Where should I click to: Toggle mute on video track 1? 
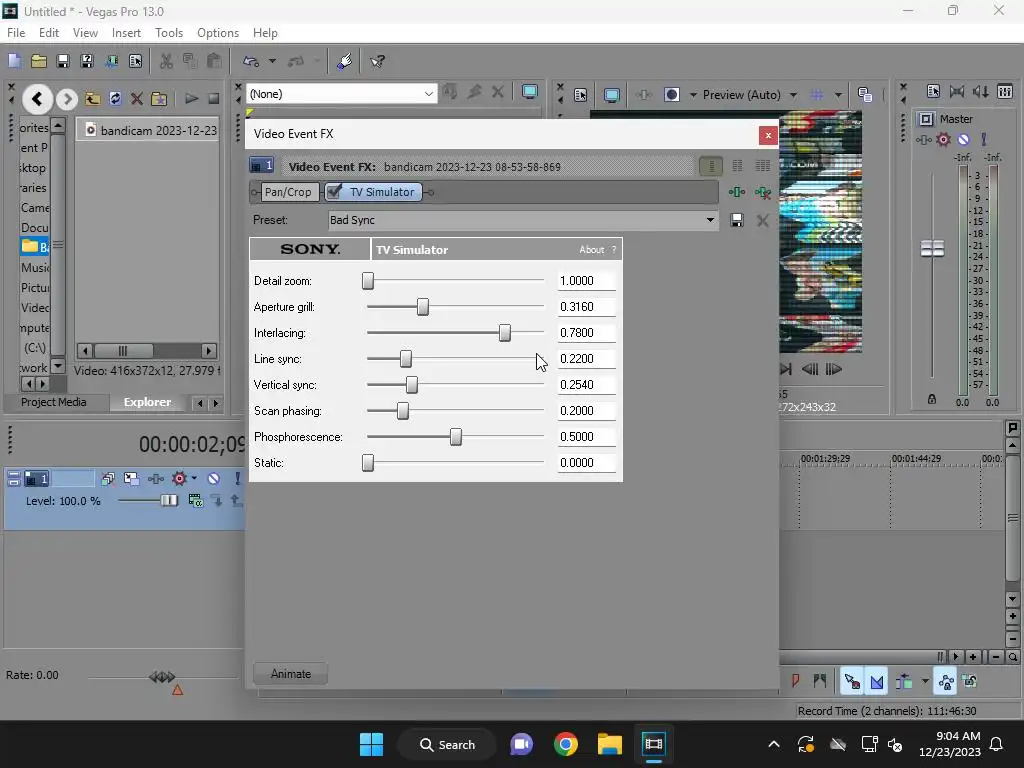pyautogui.click(x=214, y=479)
